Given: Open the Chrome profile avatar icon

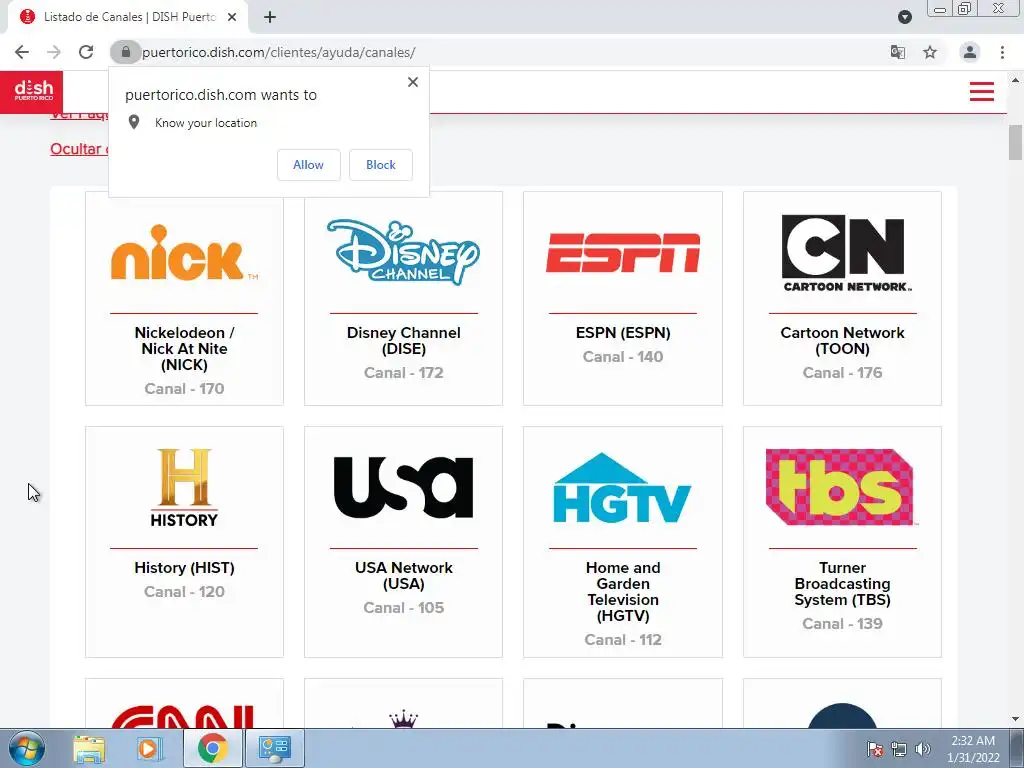Looking at the screenshot, I should coord(970,52).
